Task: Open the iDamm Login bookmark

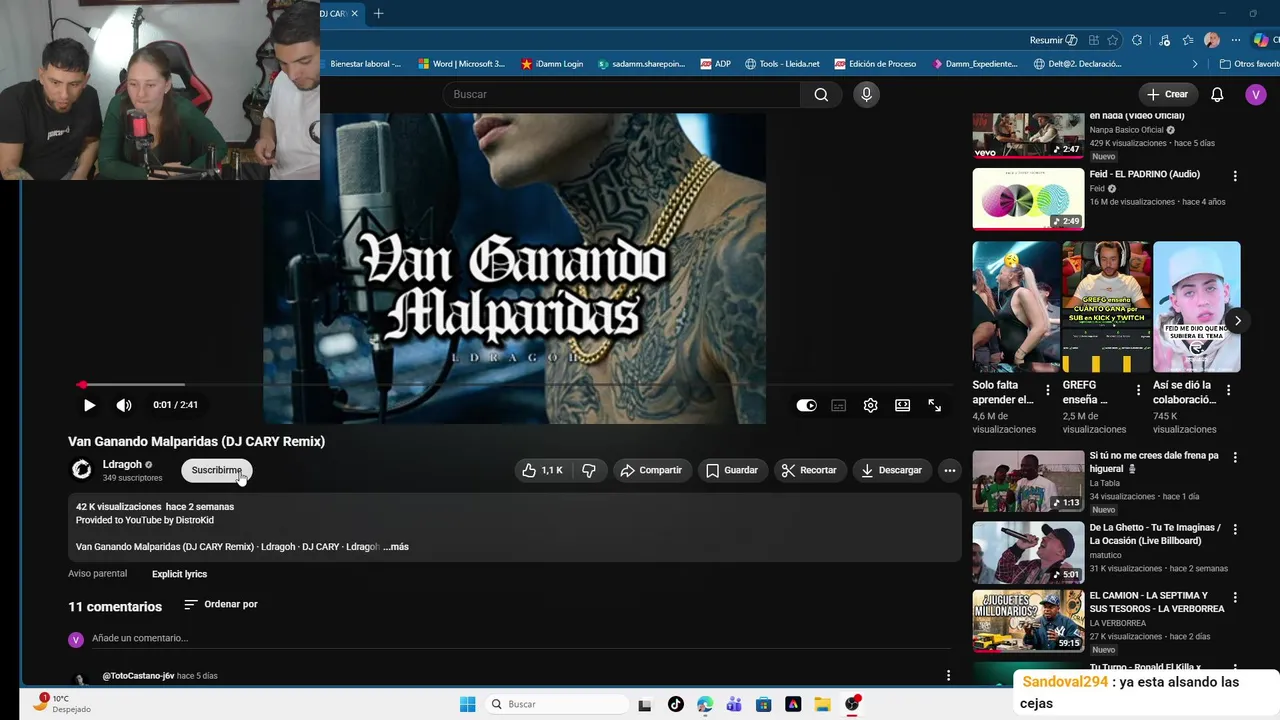Action: point(552,64)
